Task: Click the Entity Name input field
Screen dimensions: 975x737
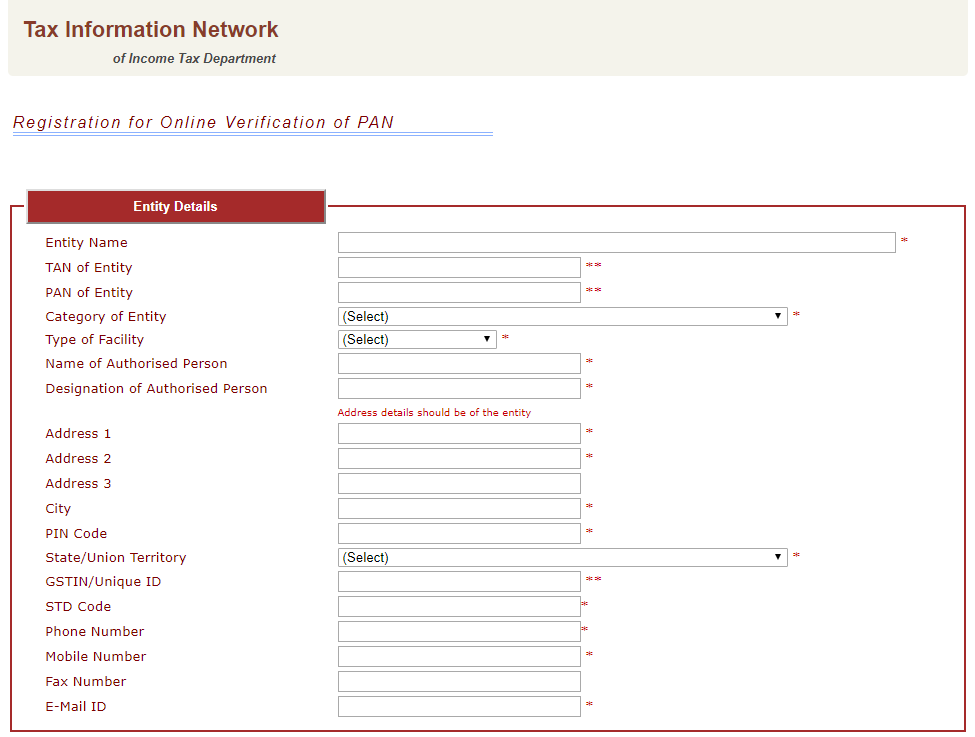Action: [x=616, y=243]
